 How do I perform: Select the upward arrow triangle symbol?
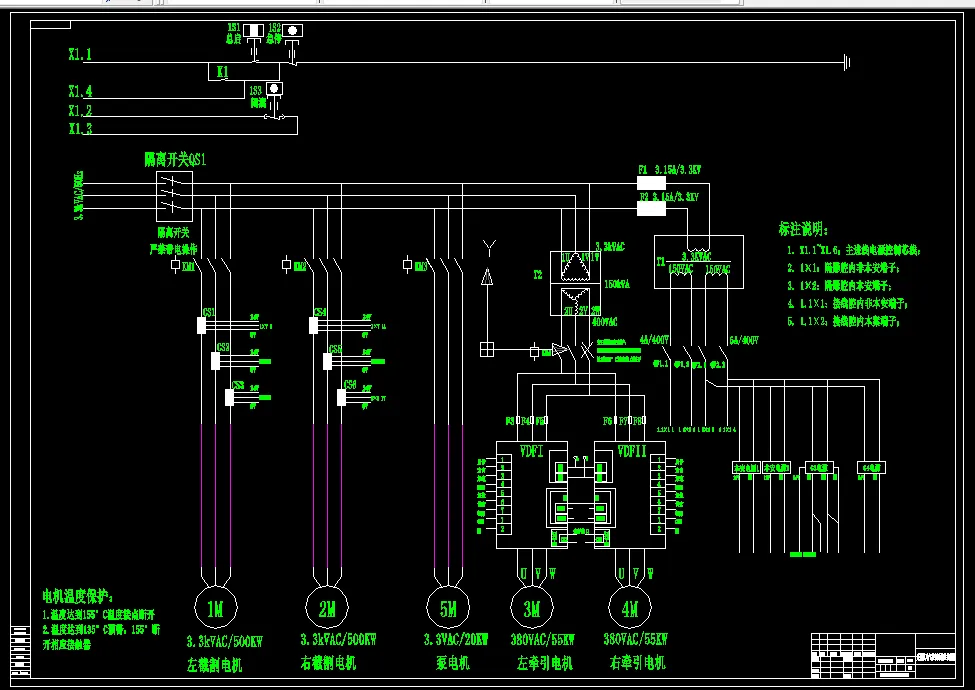487,277
